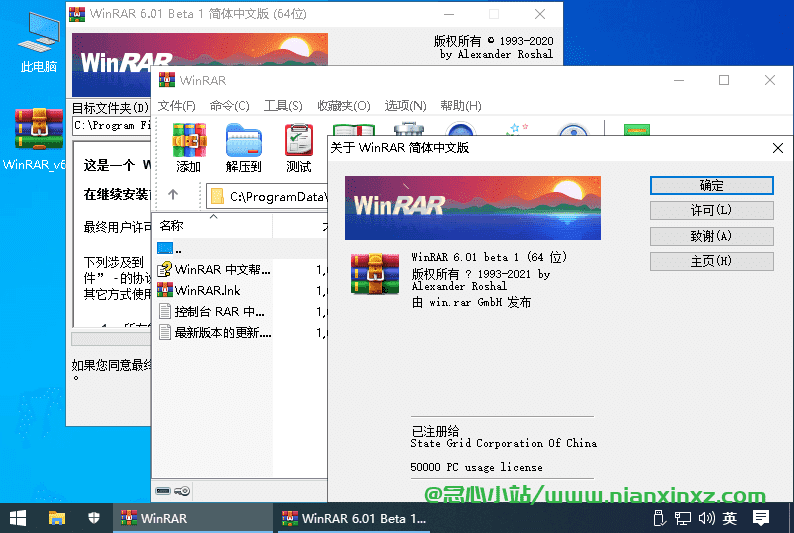Go up one folder level with arrow
The height and width of the screenshot is (533, 794).
coord(173,194)
